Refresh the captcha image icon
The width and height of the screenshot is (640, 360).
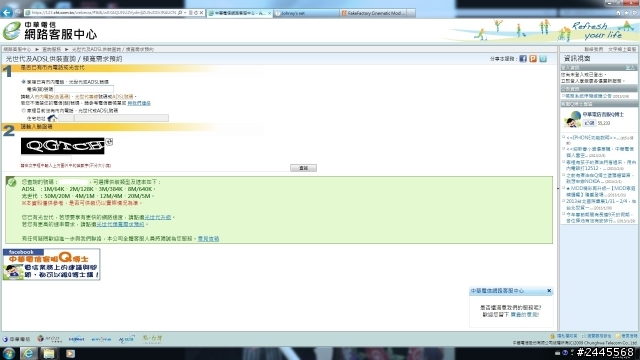click(x=109, y=142)
